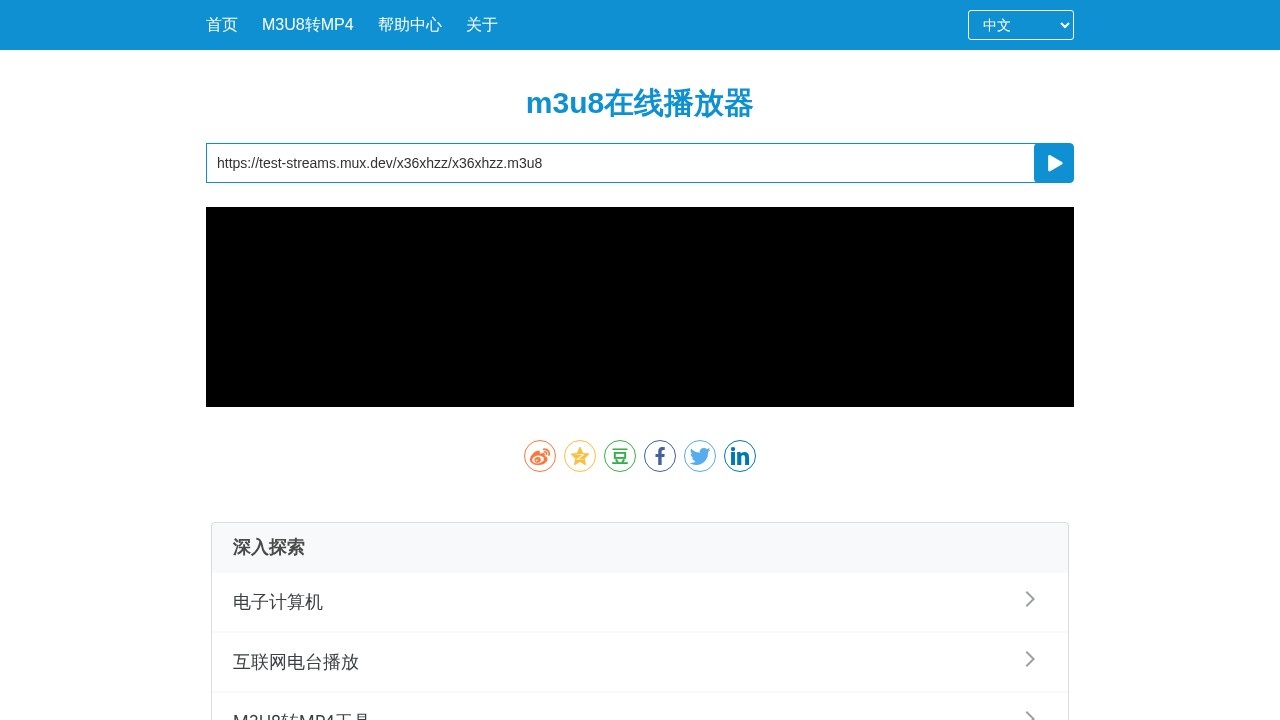
Task: Go to the 首页 menu item
Action: pos(221,24)
